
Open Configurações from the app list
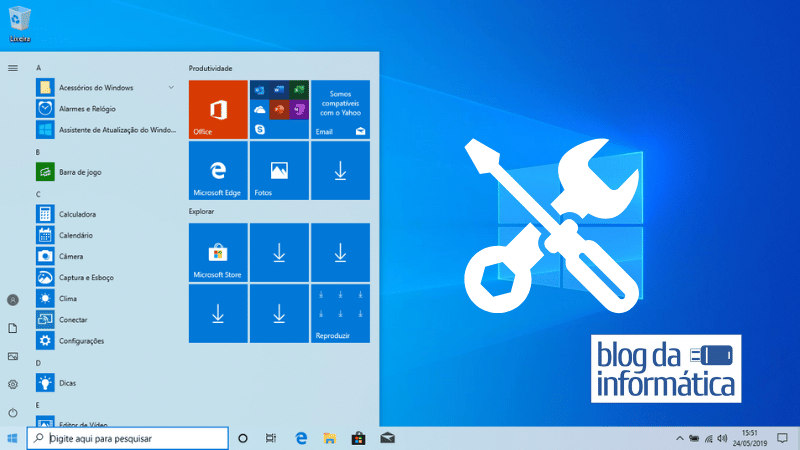click(106, 341)
